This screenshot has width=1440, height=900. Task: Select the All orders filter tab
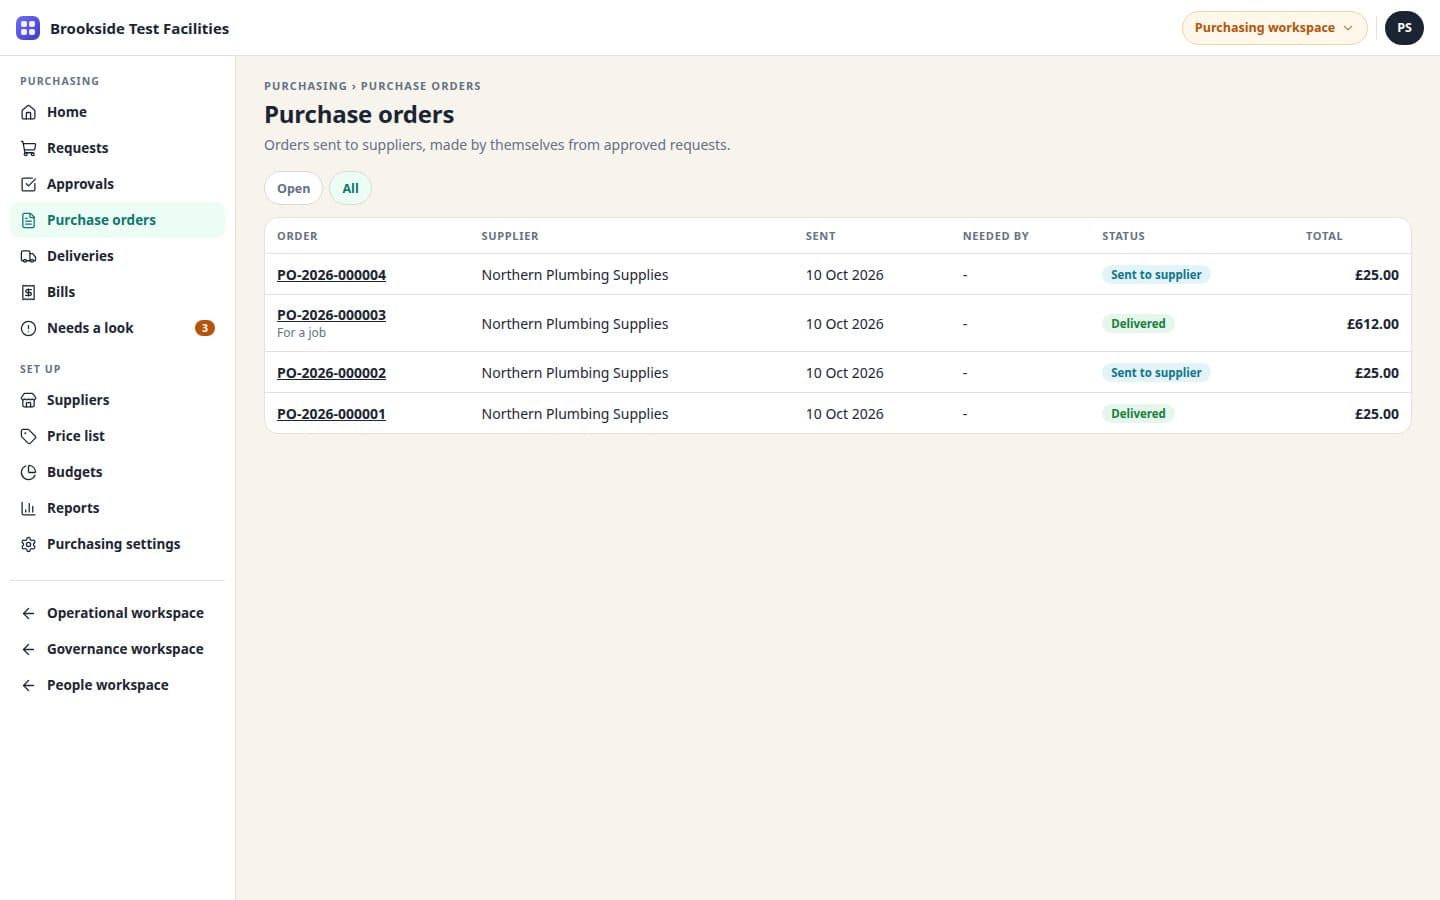(350, 188)
